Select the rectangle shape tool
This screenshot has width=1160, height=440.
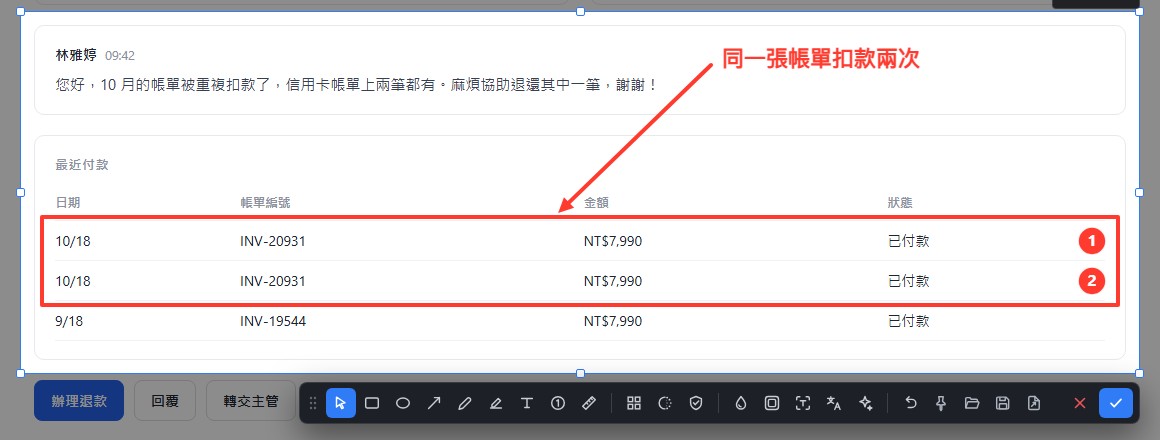pyautogui.click(x=372, y=403)
